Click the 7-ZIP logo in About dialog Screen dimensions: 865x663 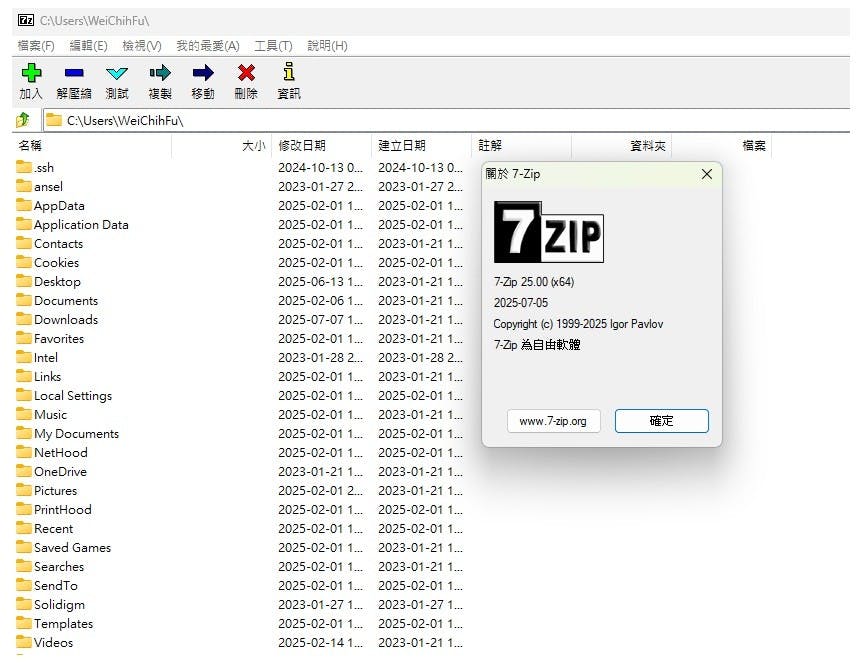pyautogui.click(x=548, y=232)
